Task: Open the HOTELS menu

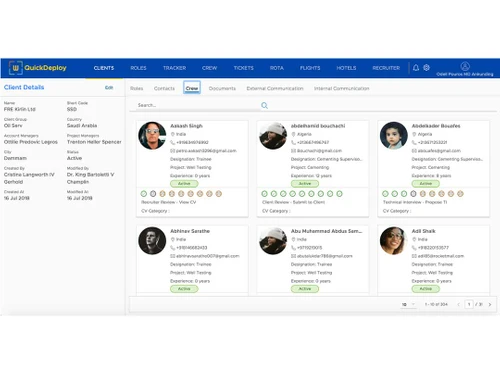Action: [346, 68]
